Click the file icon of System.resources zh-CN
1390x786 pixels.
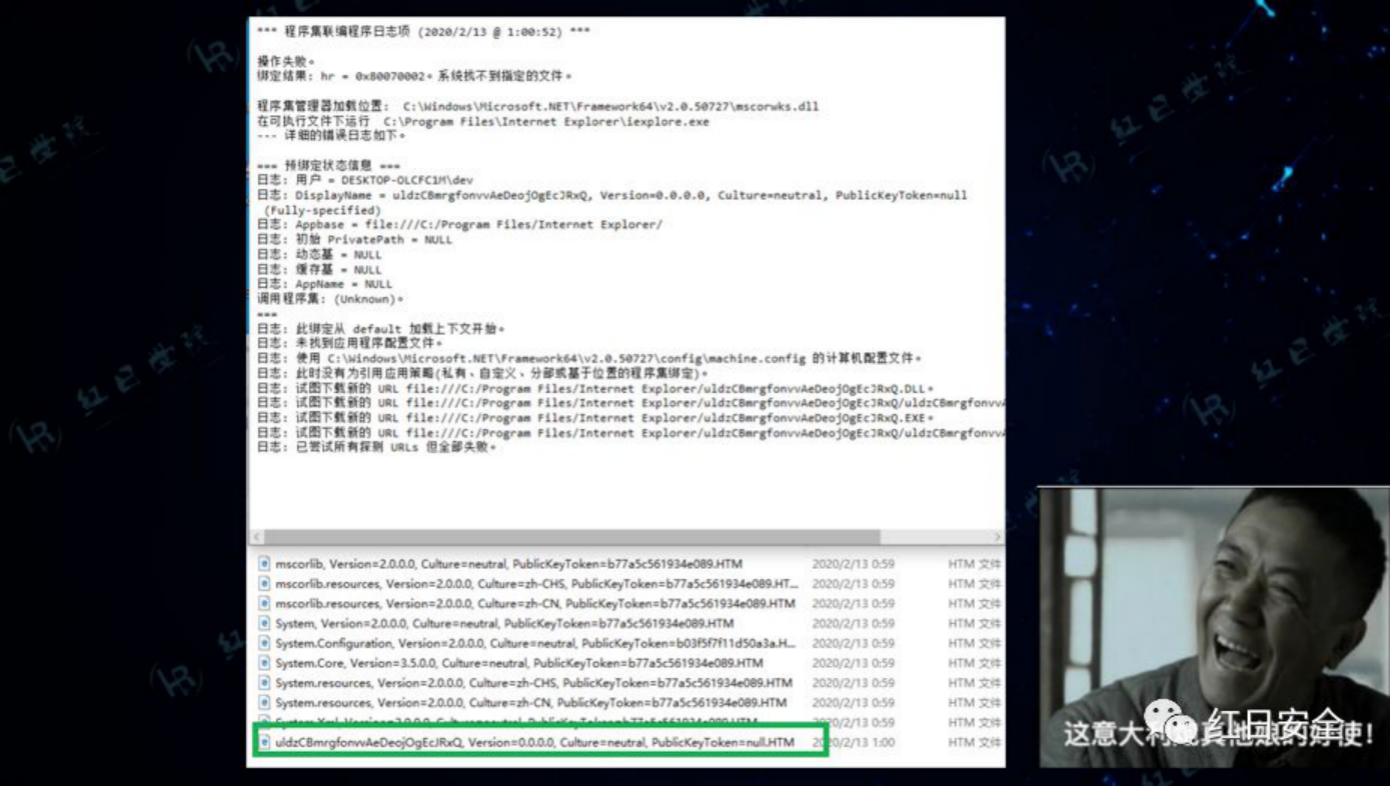(x=265, y=703)
